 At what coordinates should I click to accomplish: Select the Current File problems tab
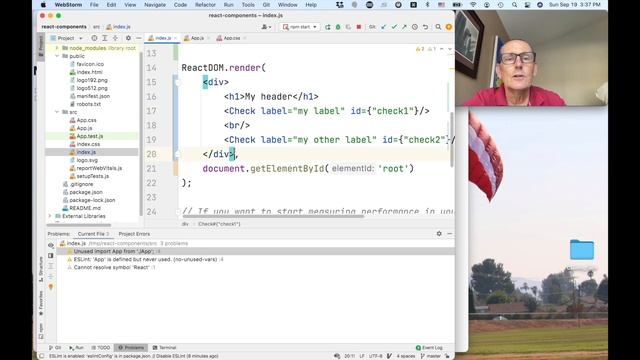pos(93,234)
